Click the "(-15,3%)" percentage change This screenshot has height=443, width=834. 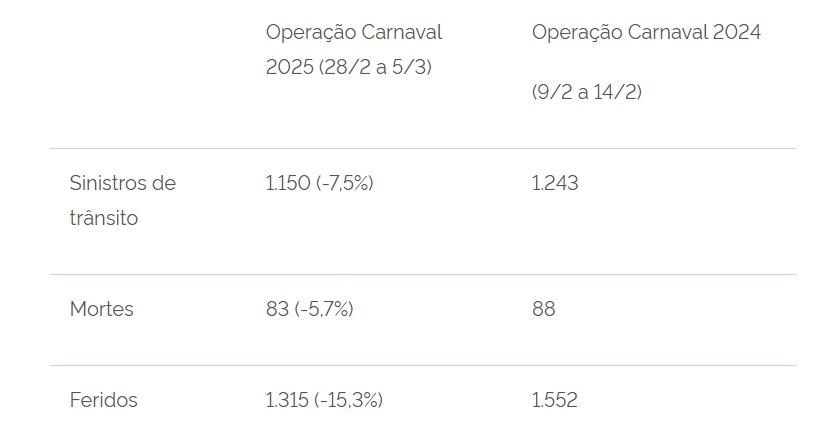(348, 401)
